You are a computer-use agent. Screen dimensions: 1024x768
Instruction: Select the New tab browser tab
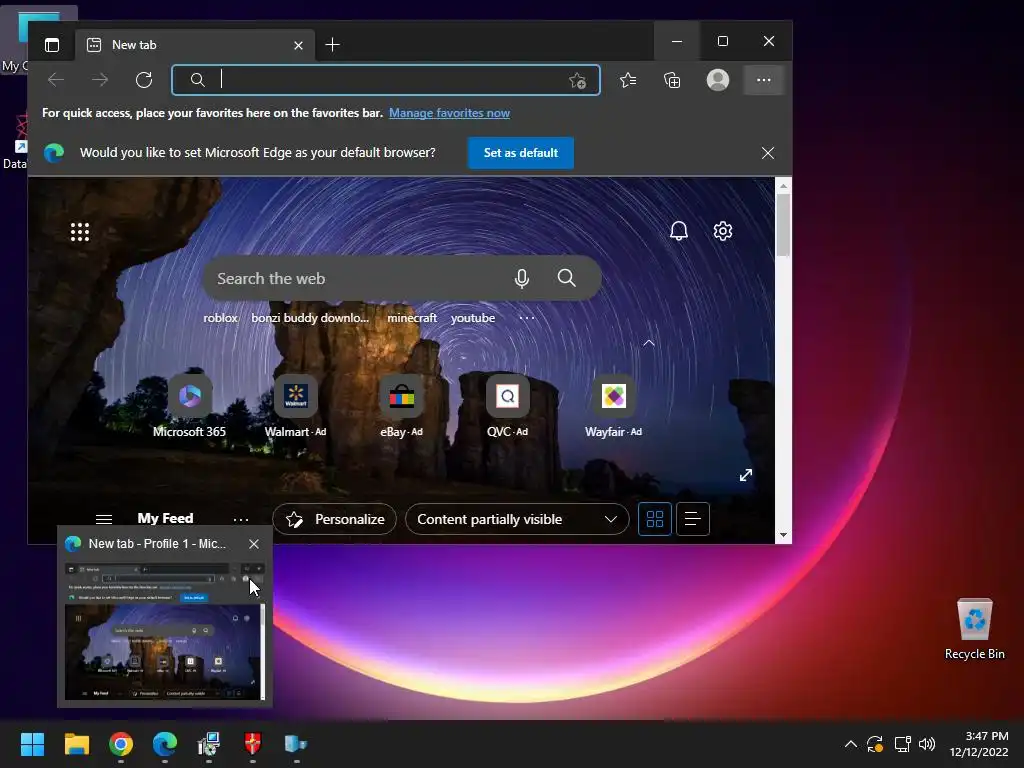pos(195,45)
